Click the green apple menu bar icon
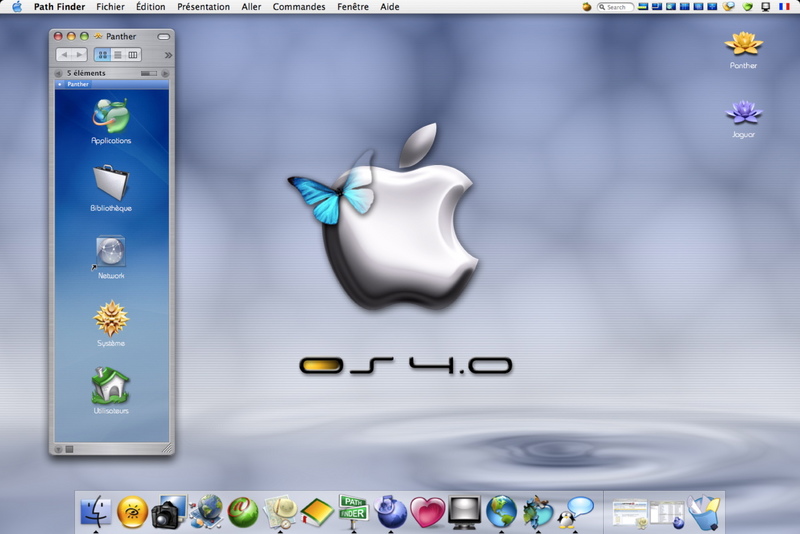Image resolution: width=800 pixels, height=534 pixels. (747, 7)
